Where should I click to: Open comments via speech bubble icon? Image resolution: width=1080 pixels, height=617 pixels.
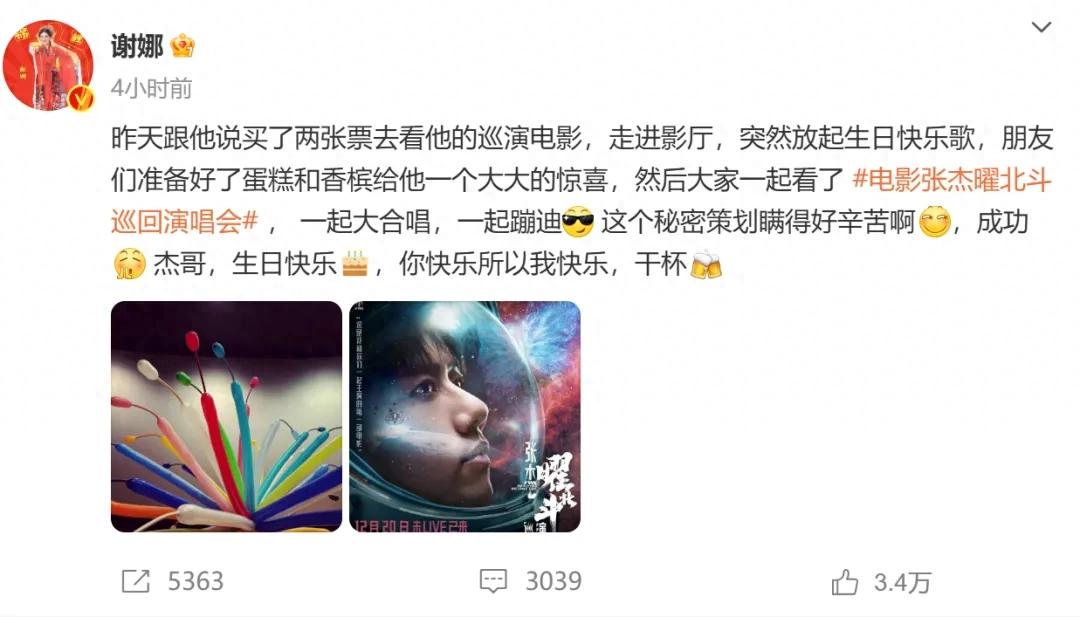[493, 581]
